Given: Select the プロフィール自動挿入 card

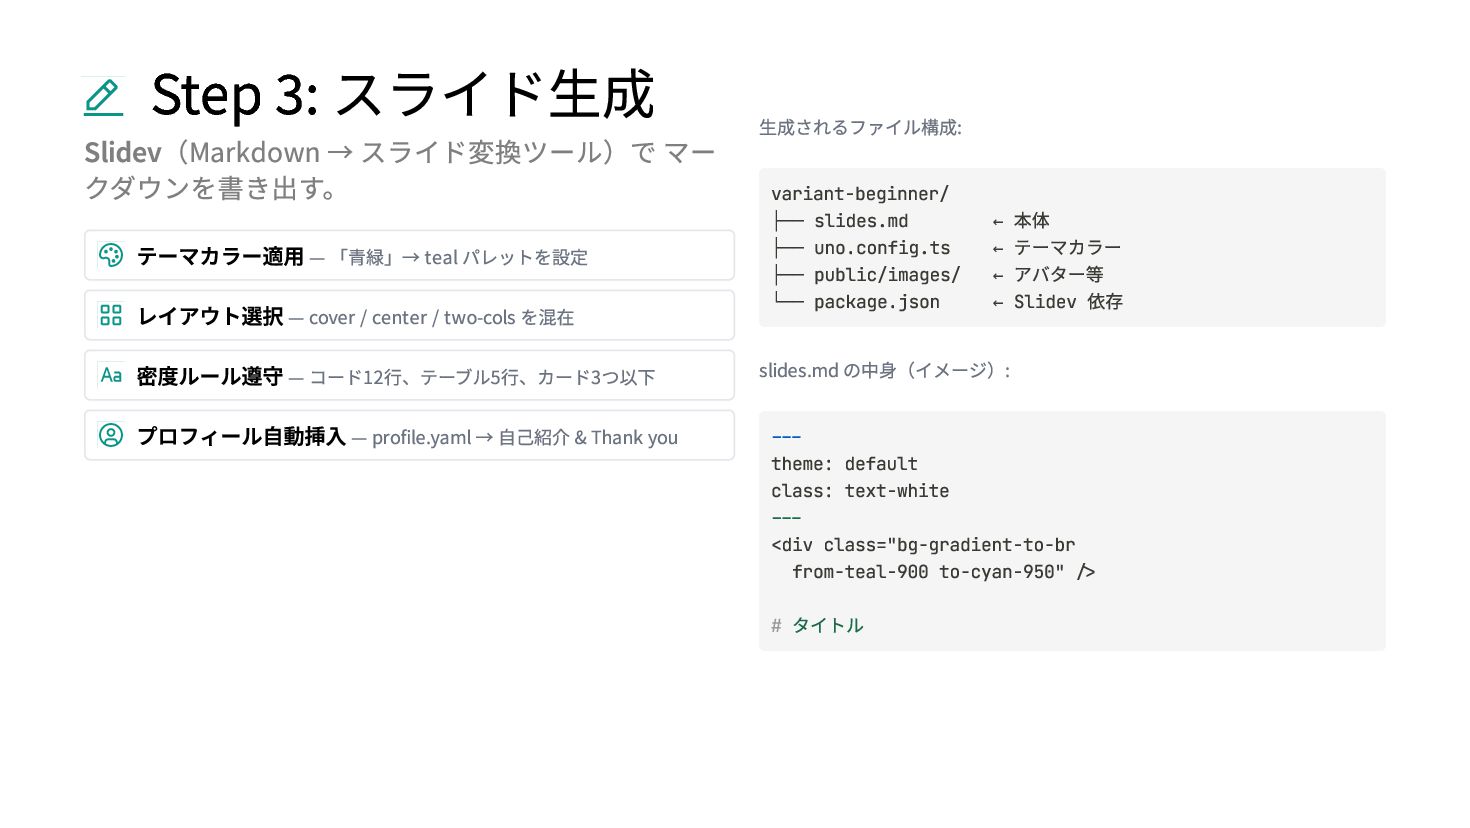Looking at the screenshot, I should click(410, 435).
